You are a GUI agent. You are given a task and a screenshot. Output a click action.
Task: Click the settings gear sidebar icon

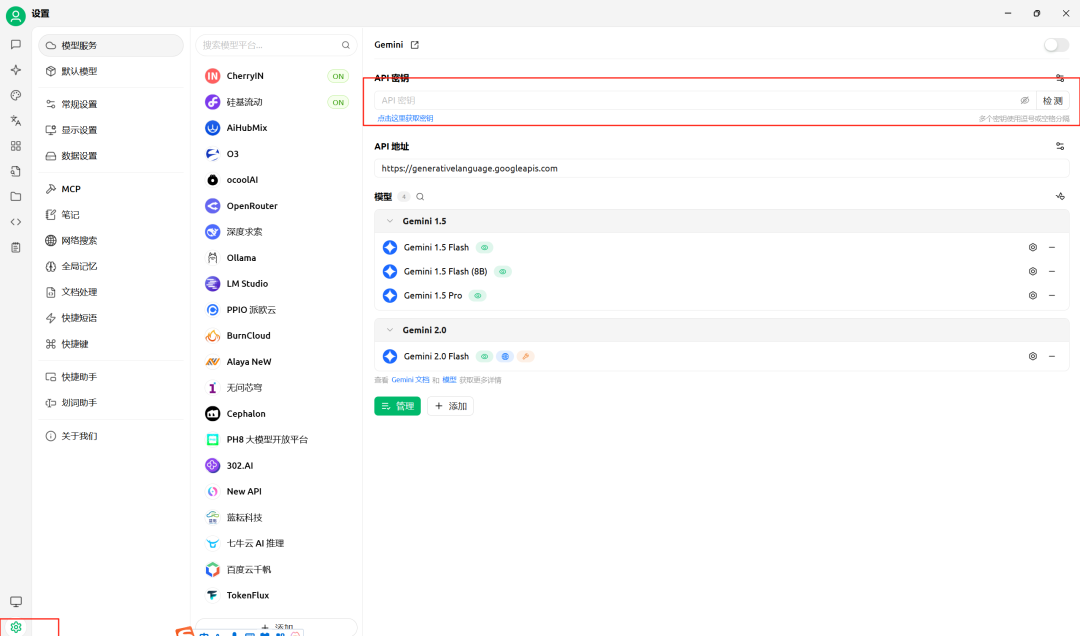tap(16, 627)
